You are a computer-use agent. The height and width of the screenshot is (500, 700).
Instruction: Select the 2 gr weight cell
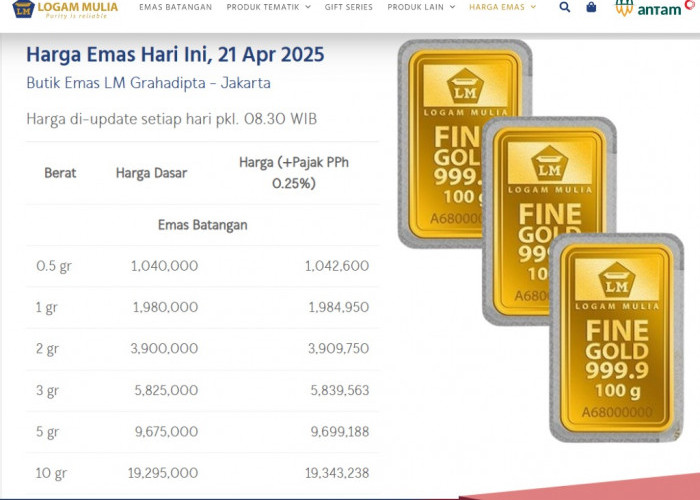(x=47, y=349)
